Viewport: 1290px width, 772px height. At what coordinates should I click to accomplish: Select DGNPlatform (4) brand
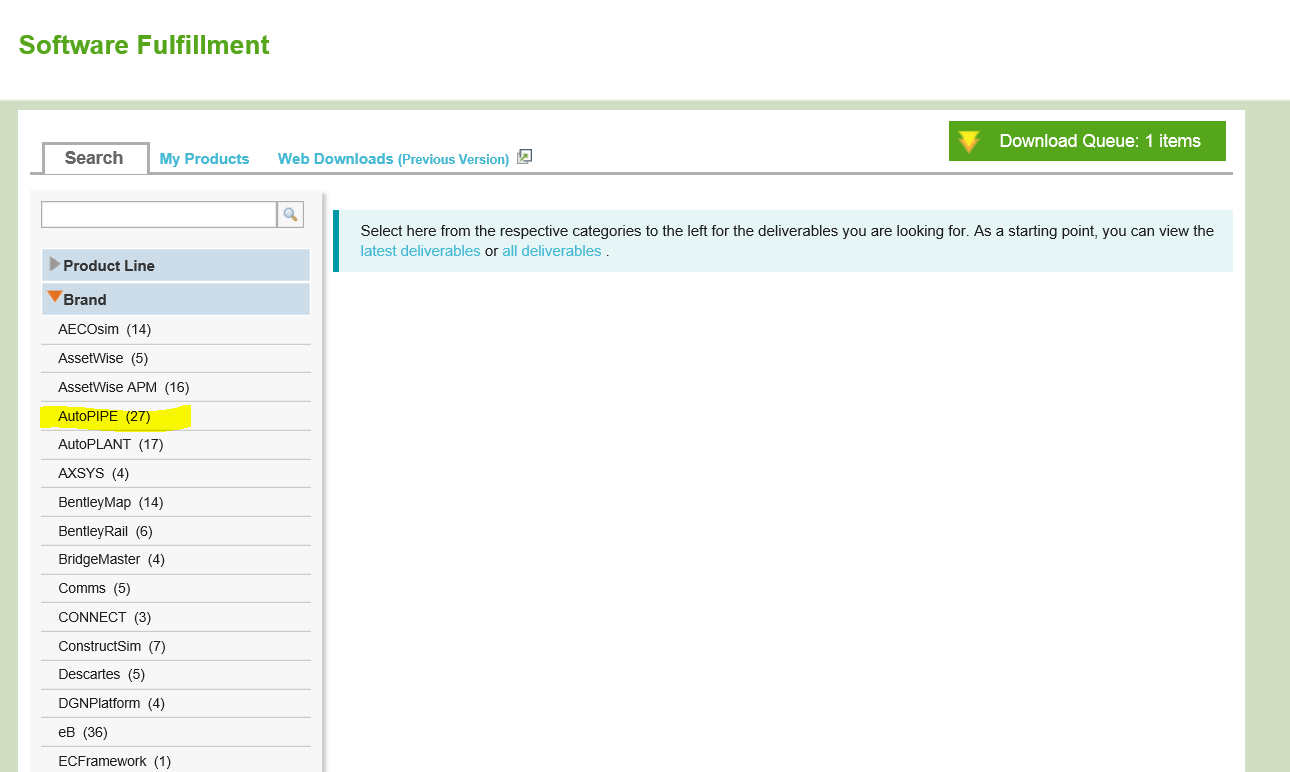click(x=112, y=703)
